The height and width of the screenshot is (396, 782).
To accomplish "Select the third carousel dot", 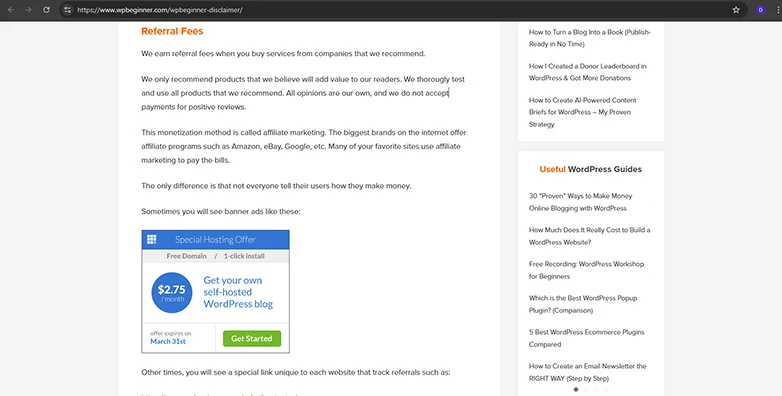I will coord(595,390).
